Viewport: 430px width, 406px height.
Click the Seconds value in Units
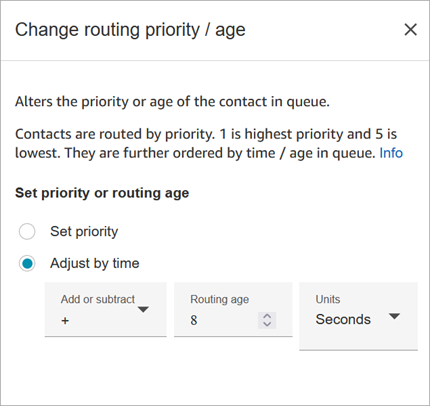[343, 319]
